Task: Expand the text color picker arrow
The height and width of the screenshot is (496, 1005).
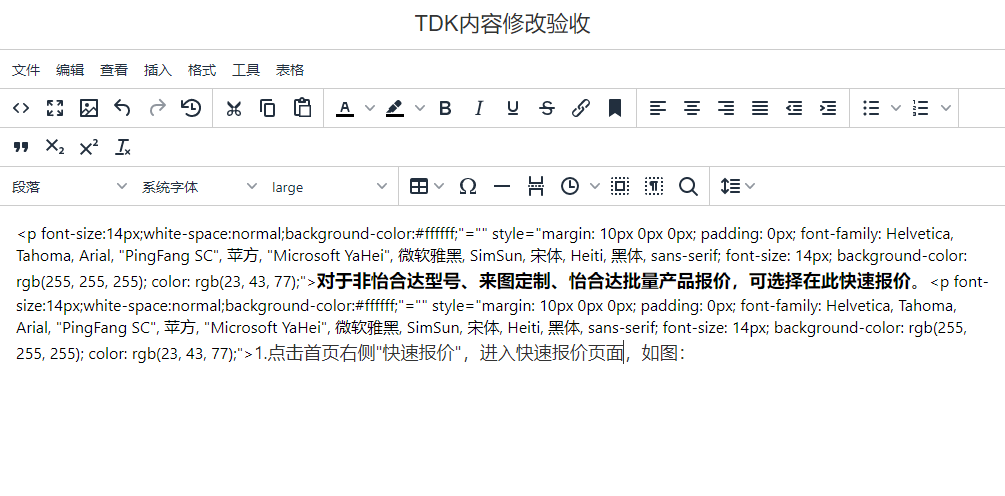Action: tap(370, 108)
